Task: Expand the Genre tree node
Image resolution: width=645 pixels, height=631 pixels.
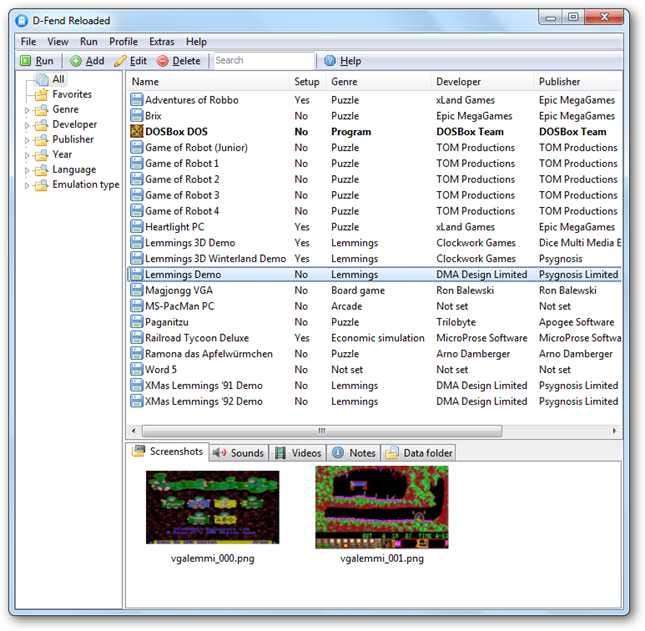Action: [x=28, y=110]
